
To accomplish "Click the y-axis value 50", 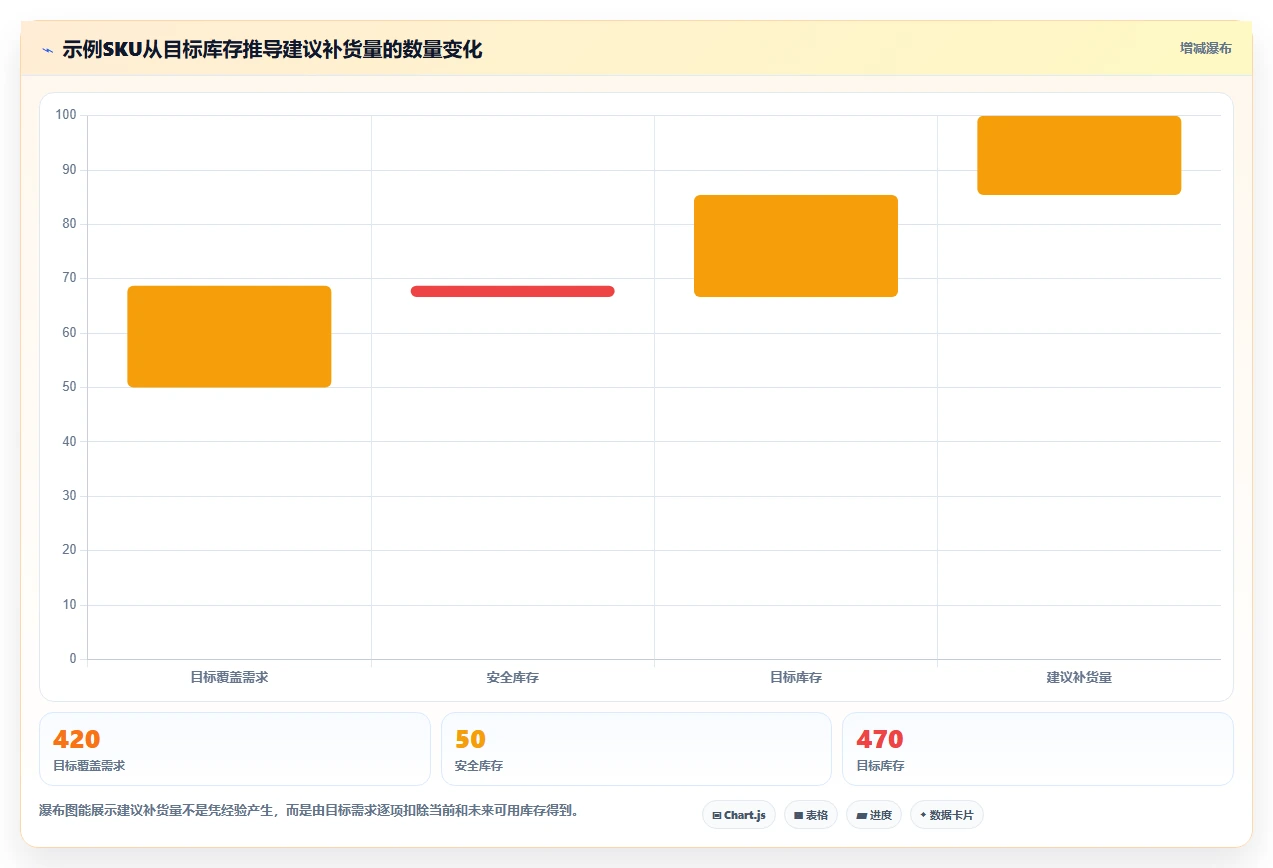I will 69,387.
